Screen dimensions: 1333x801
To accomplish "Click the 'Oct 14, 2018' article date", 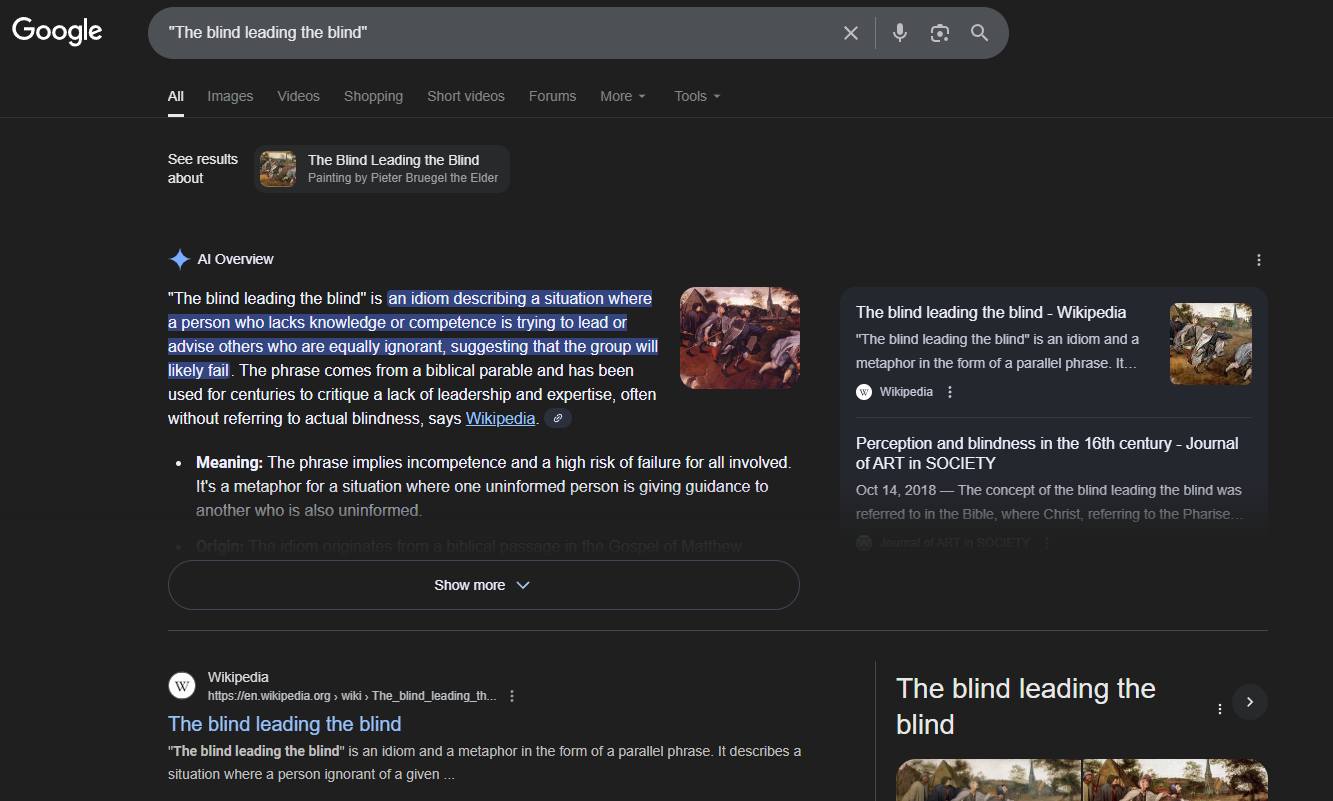I will (x=895, y=490).
